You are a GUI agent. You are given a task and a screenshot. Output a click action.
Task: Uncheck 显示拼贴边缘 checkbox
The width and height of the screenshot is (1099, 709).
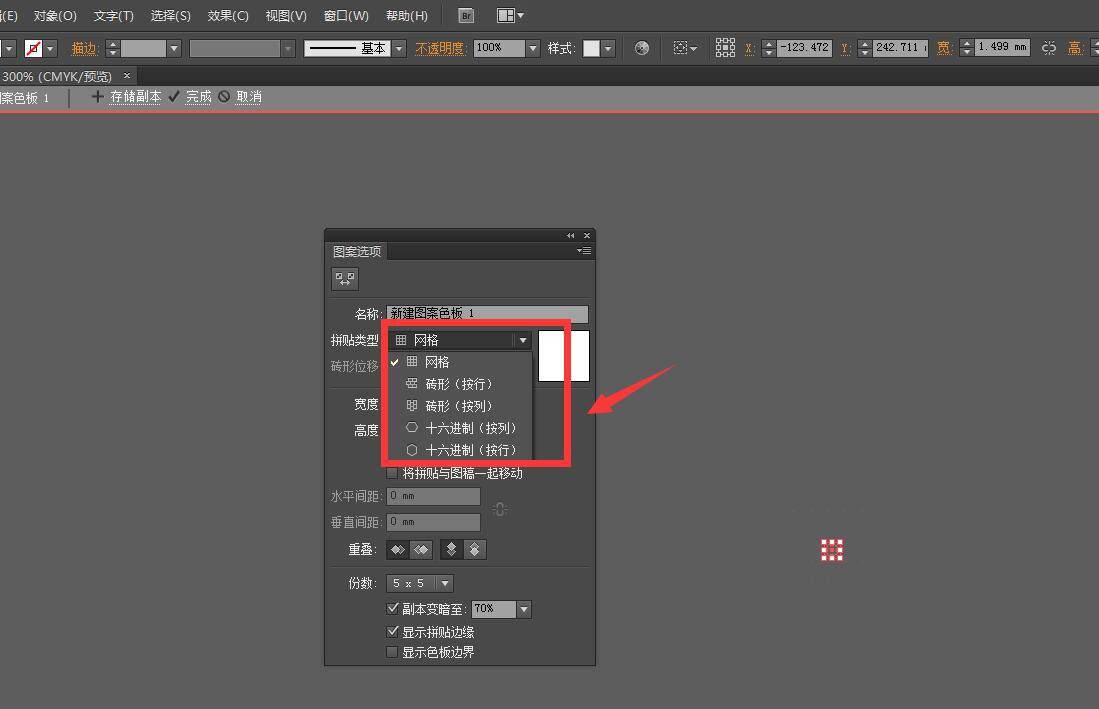(392, 632)
